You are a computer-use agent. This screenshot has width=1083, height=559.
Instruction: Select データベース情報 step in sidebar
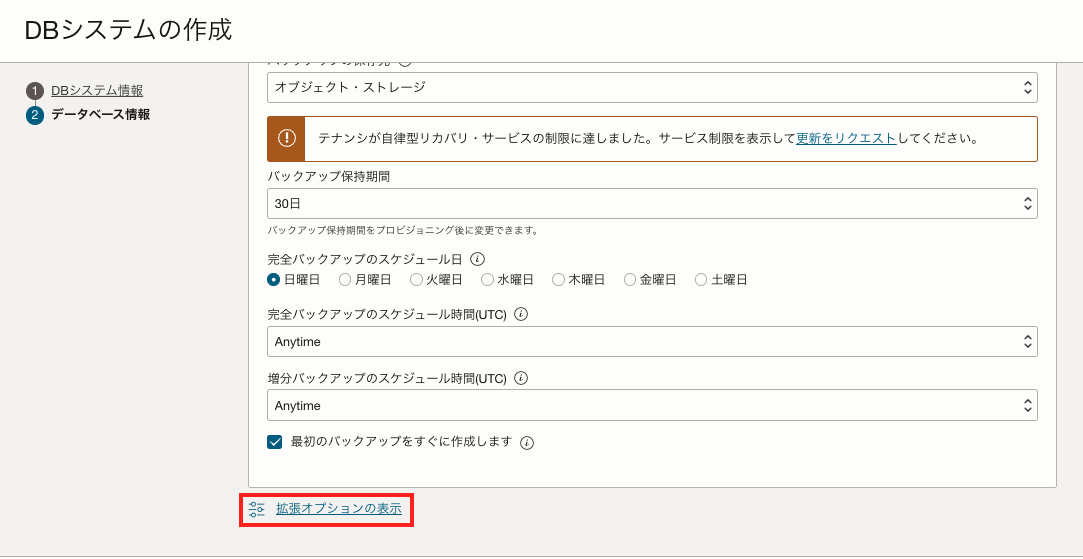[x=101, y=115]
